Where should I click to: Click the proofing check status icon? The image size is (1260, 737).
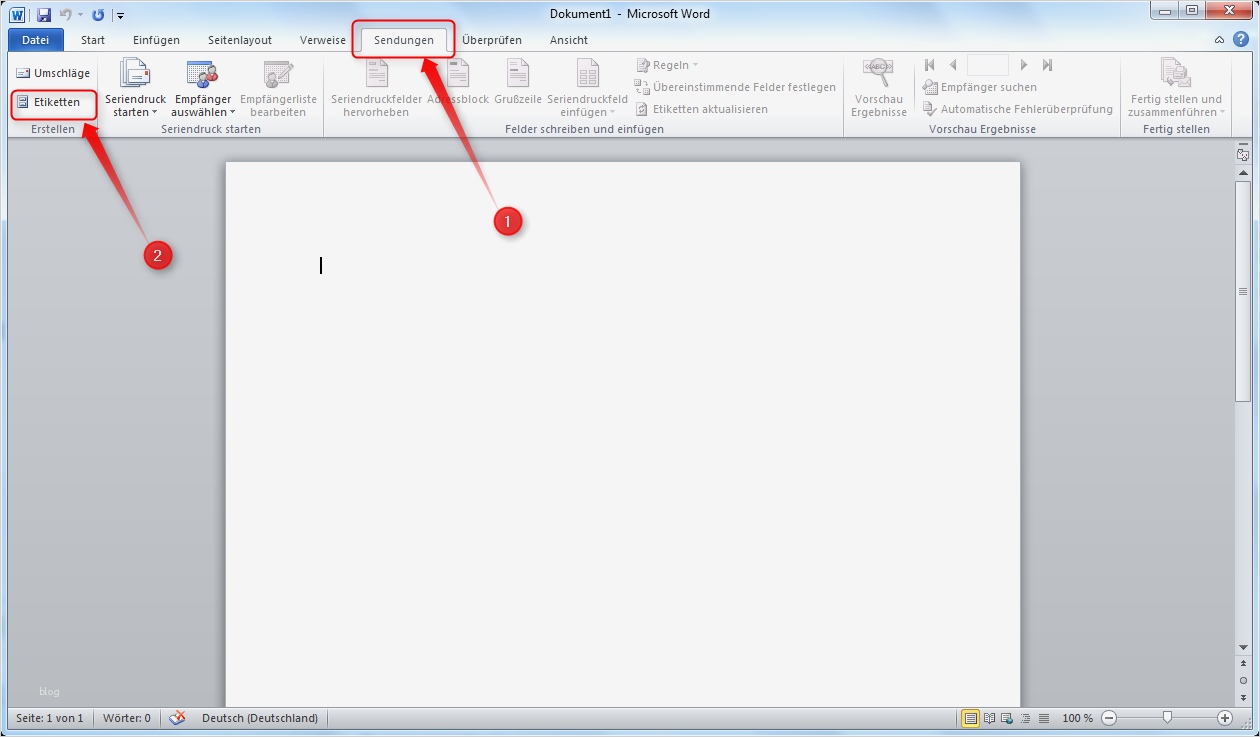coord(178,718)
